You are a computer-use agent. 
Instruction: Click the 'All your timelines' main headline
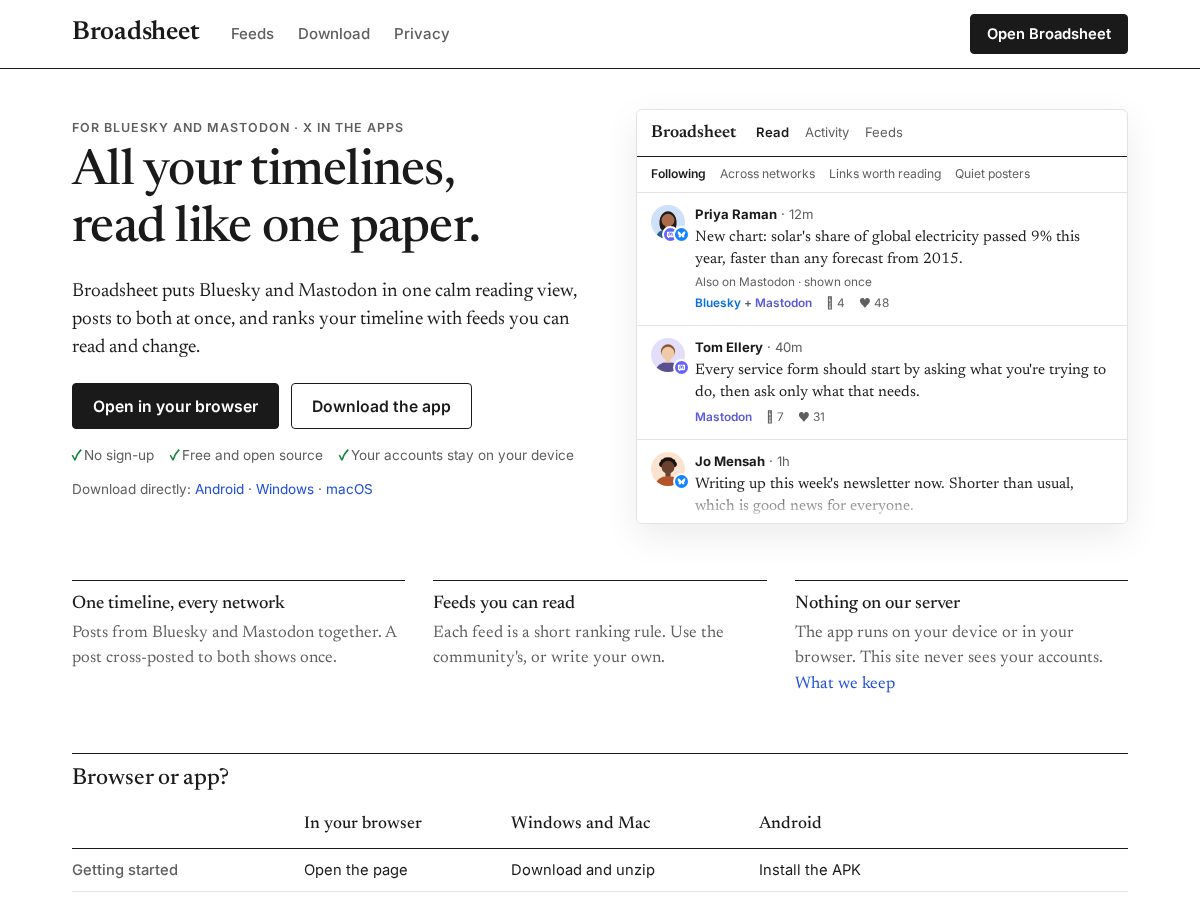pos(276,196)
